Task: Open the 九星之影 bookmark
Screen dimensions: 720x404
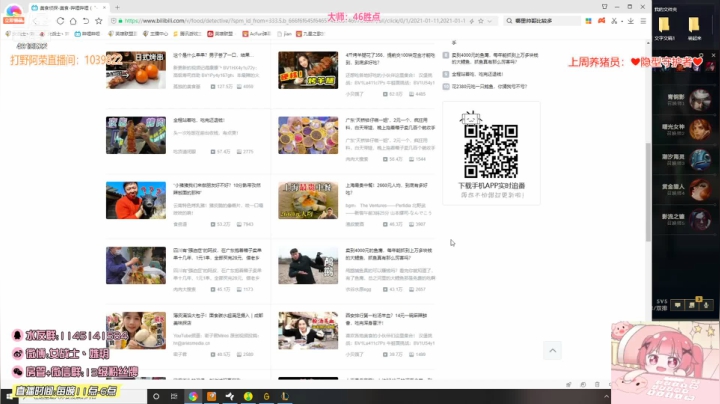Action: coord(310,34)
